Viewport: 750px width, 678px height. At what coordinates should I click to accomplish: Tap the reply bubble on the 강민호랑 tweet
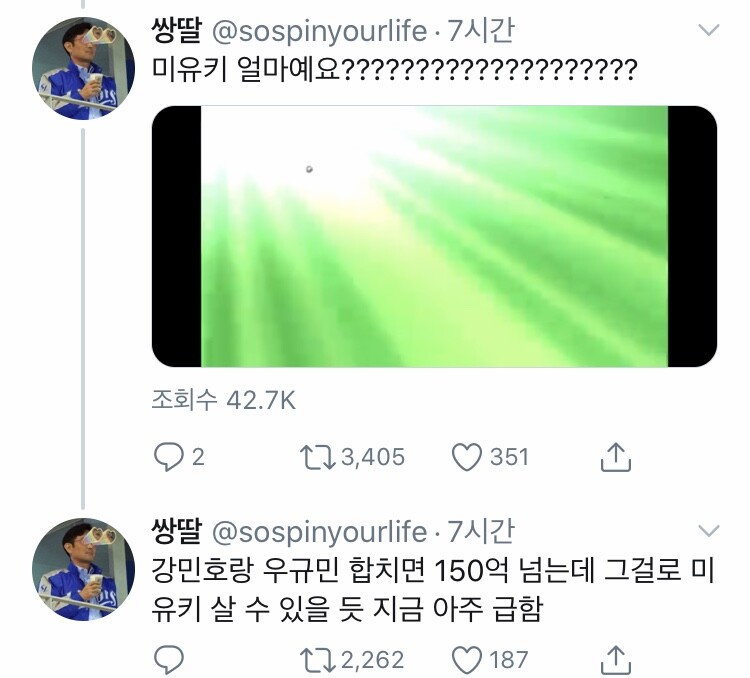[168, 658]
